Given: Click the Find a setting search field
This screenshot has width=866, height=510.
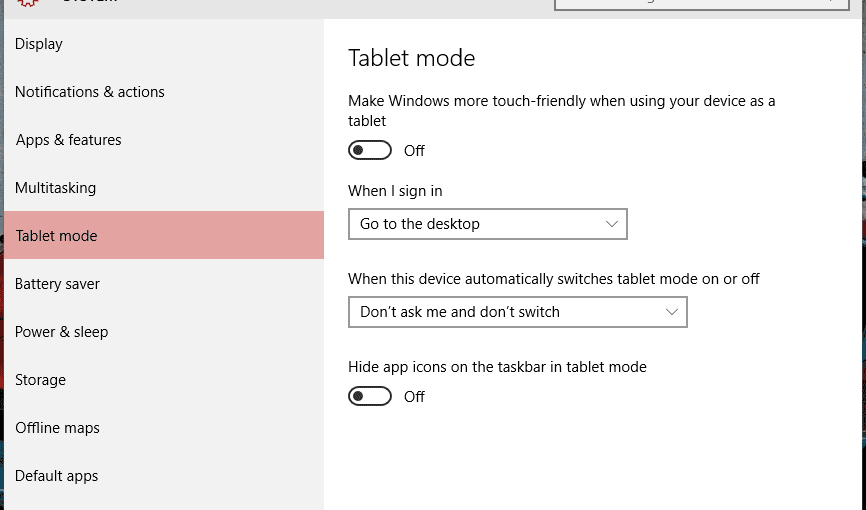Looking at the screenshot, I should click(690, 3).
